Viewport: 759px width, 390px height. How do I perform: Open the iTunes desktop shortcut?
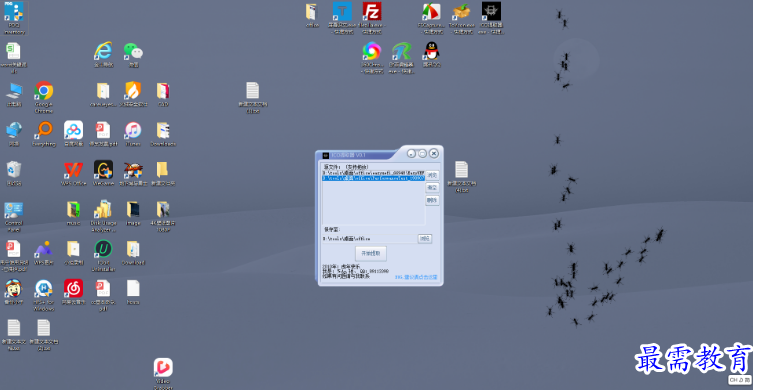(133, 130)
